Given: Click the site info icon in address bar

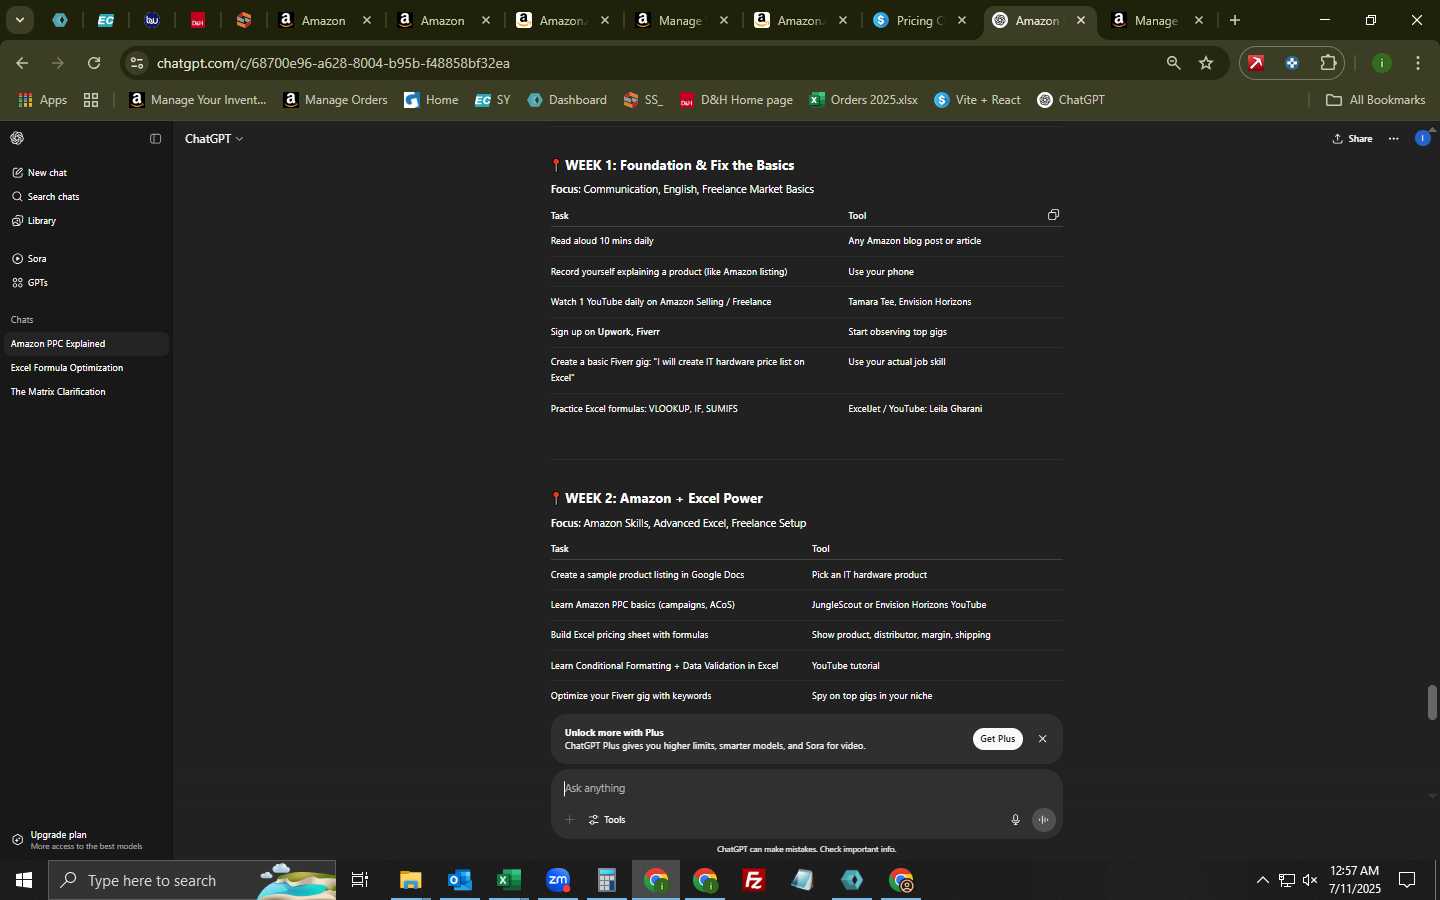Looking at the screenshot, I should coord(137,63).
